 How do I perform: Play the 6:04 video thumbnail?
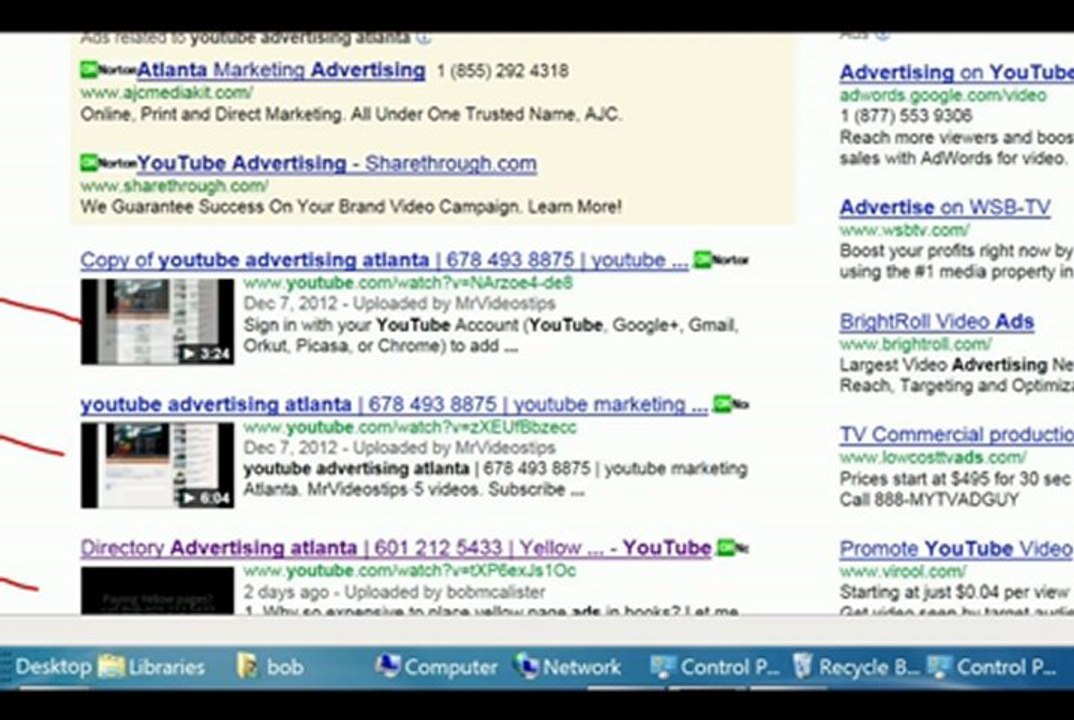pyautogui.click(x=158, y=465)
